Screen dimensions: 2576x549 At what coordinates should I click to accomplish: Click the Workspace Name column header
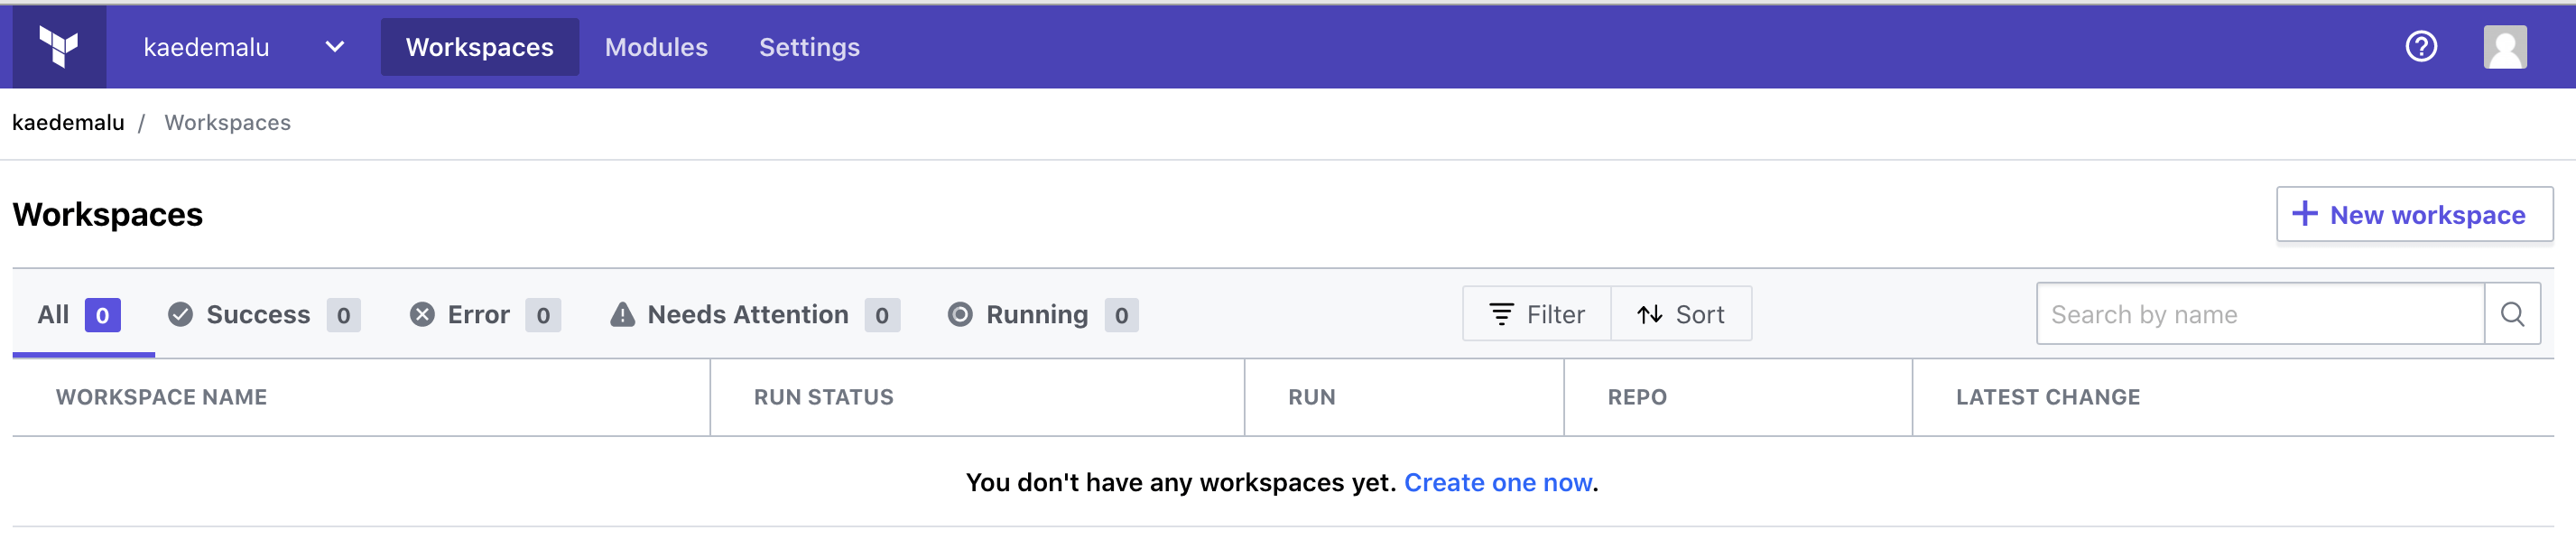[x=161, y=397]
